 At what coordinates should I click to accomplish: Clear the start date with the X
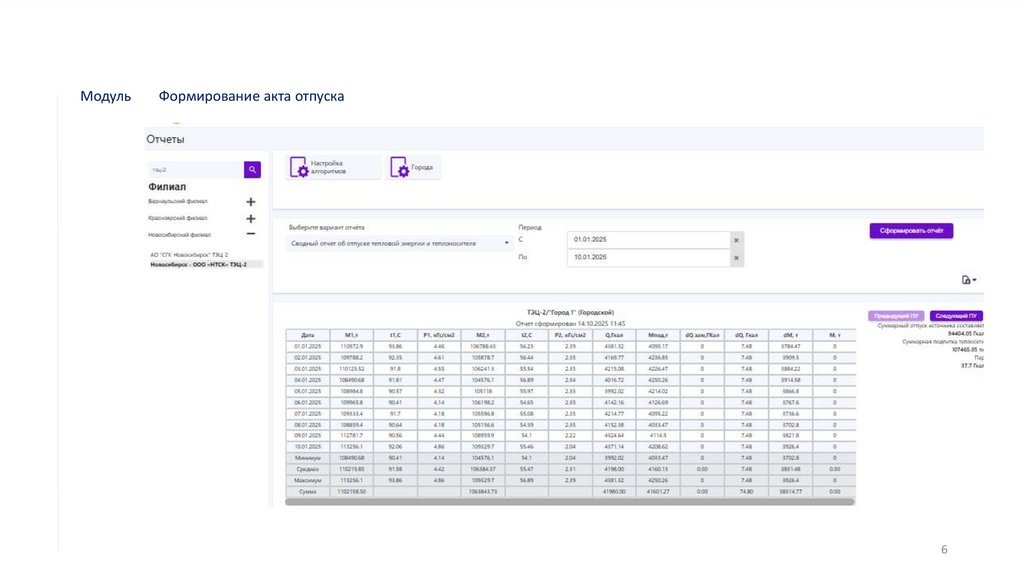coord(737,240)
